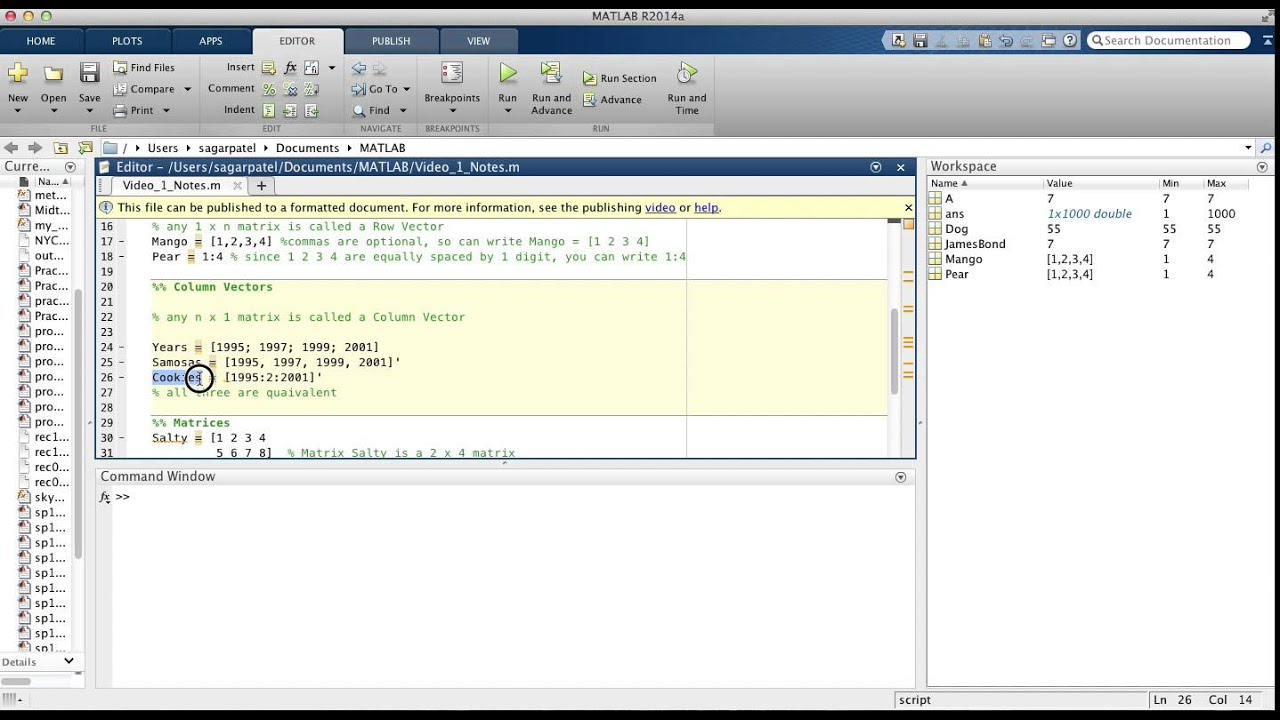Go up one folder level icon
Image resolution: width=1280 pixels, height=720 pixels.
point(61,148)
